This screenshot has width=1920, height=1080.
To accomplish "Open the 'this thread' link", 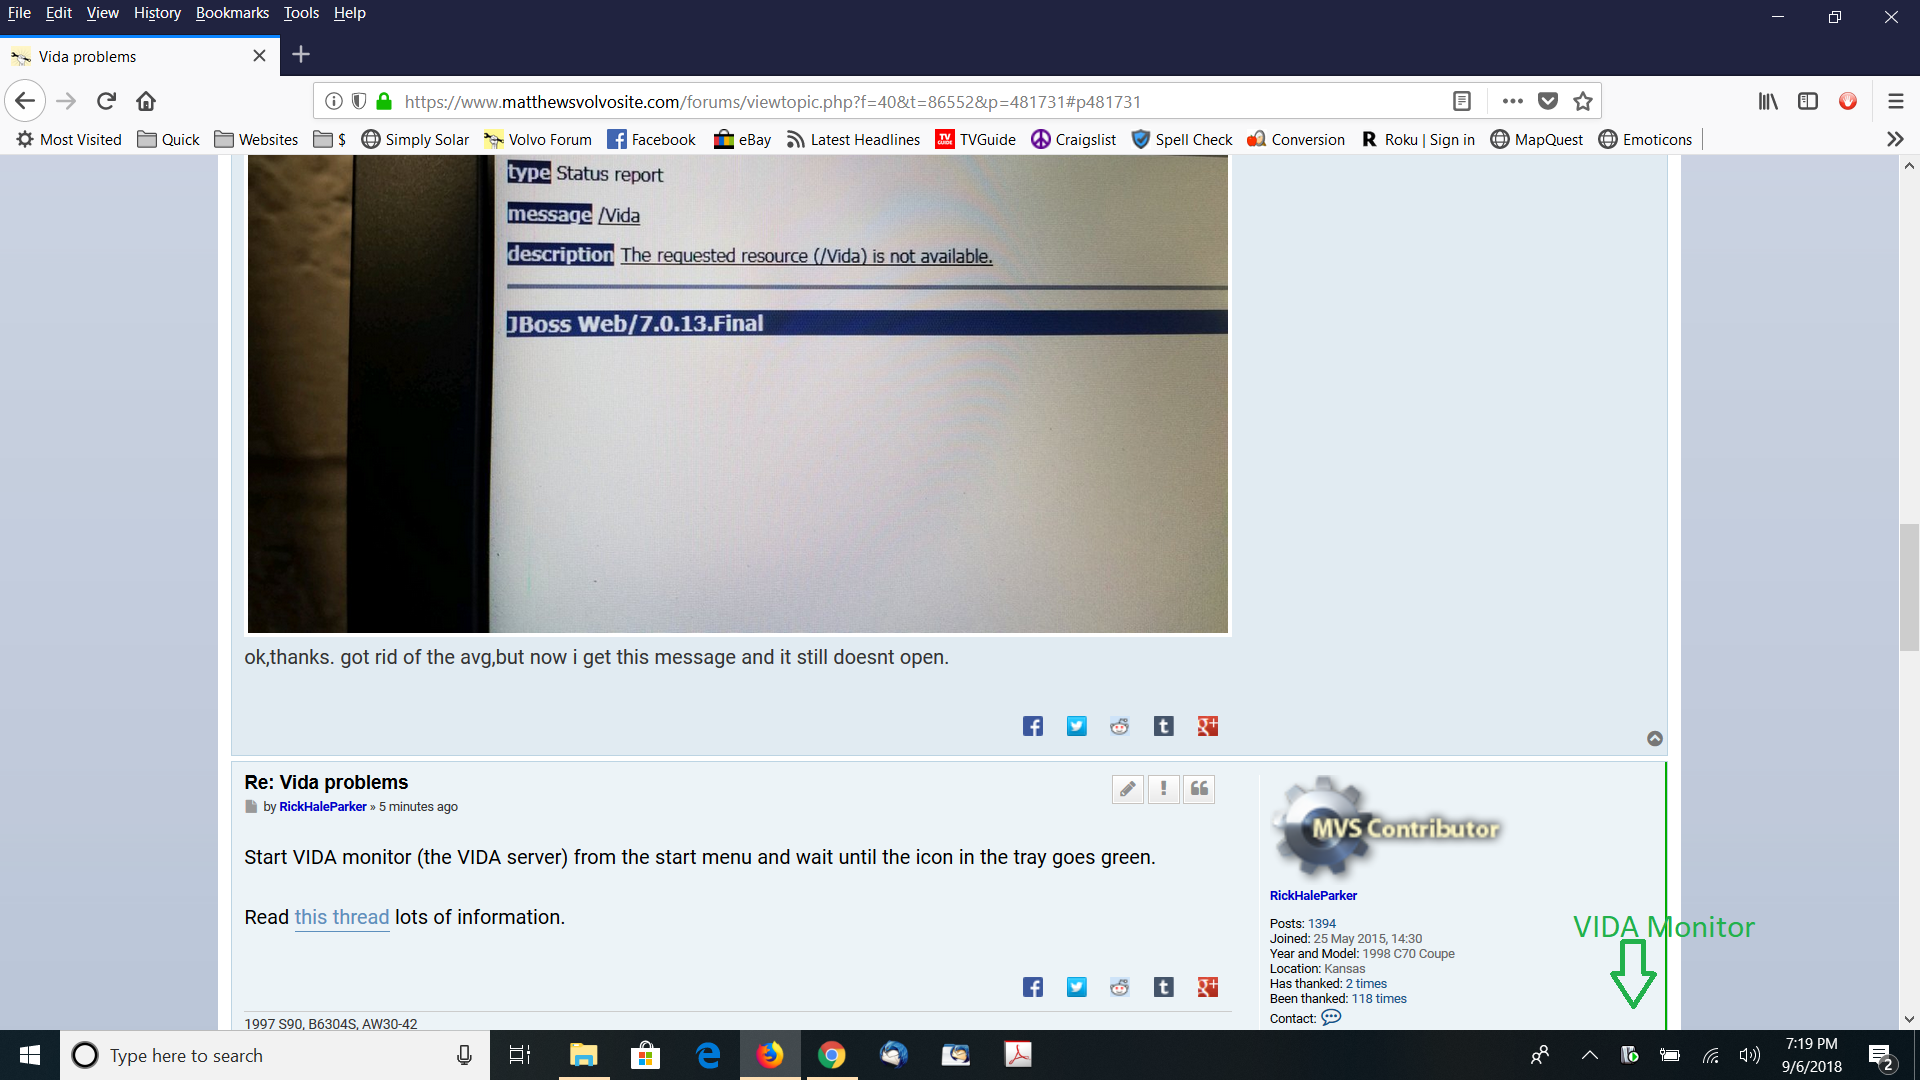I will [341, 918].
